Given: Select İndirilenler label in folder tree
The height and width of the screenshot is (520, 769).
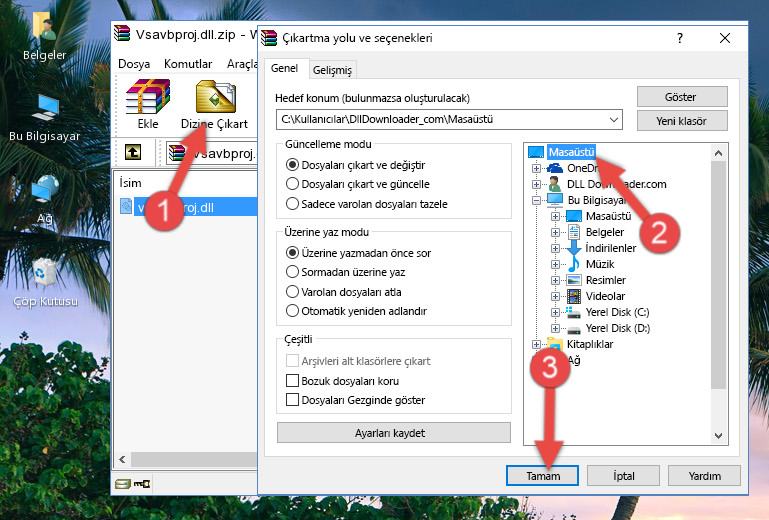Looking at the screenshot, I should tap(611, 248).
